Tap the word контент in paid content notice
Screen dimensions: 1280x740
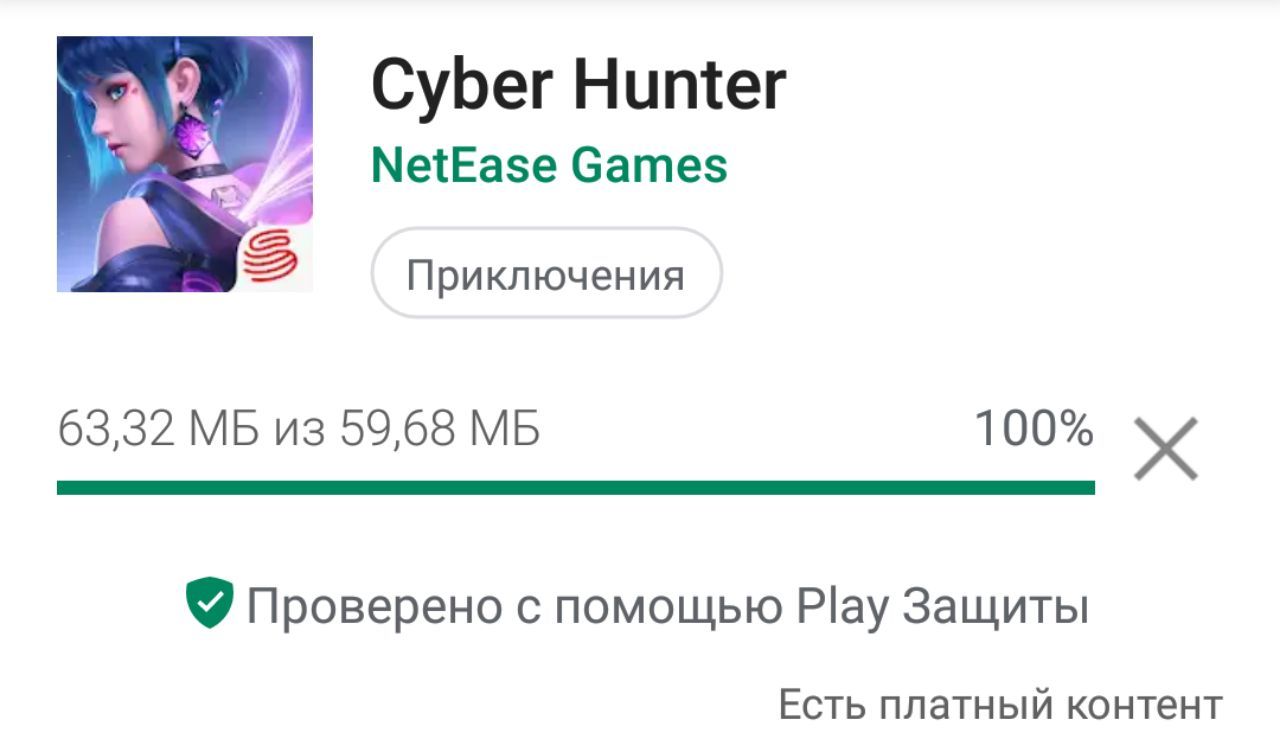click(1141, 705)
